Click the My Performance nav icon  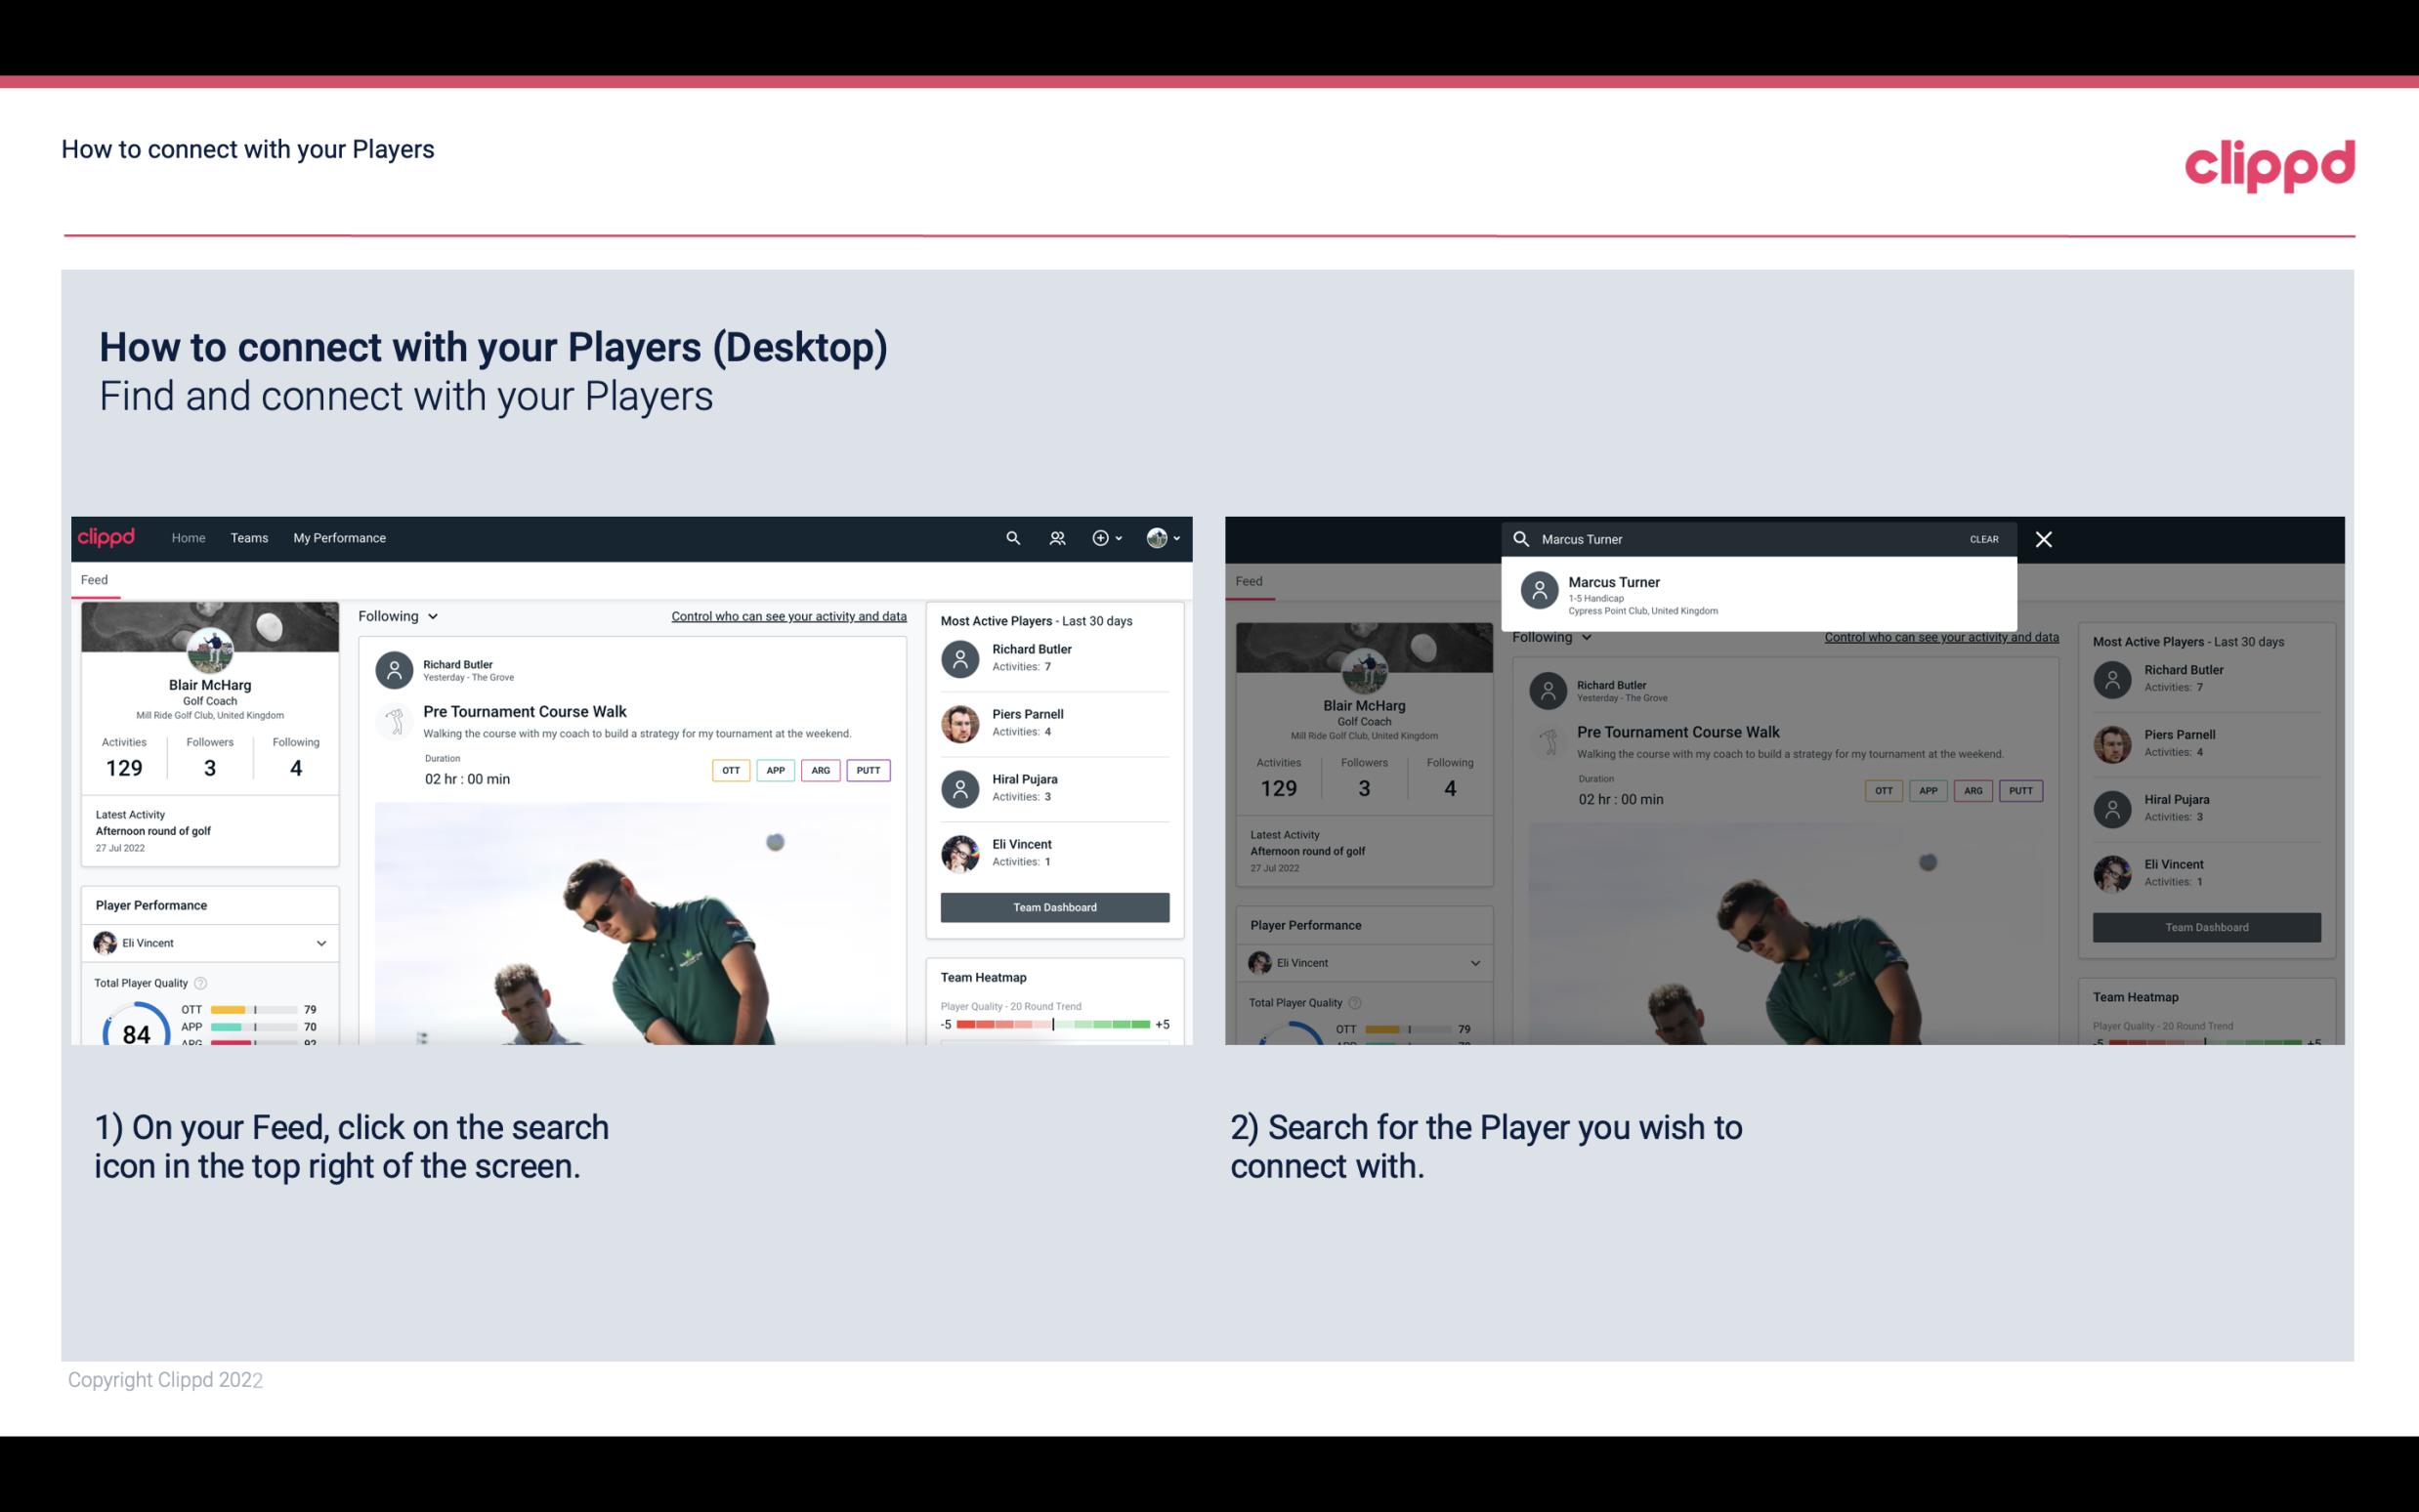click(x=338, y=536)
